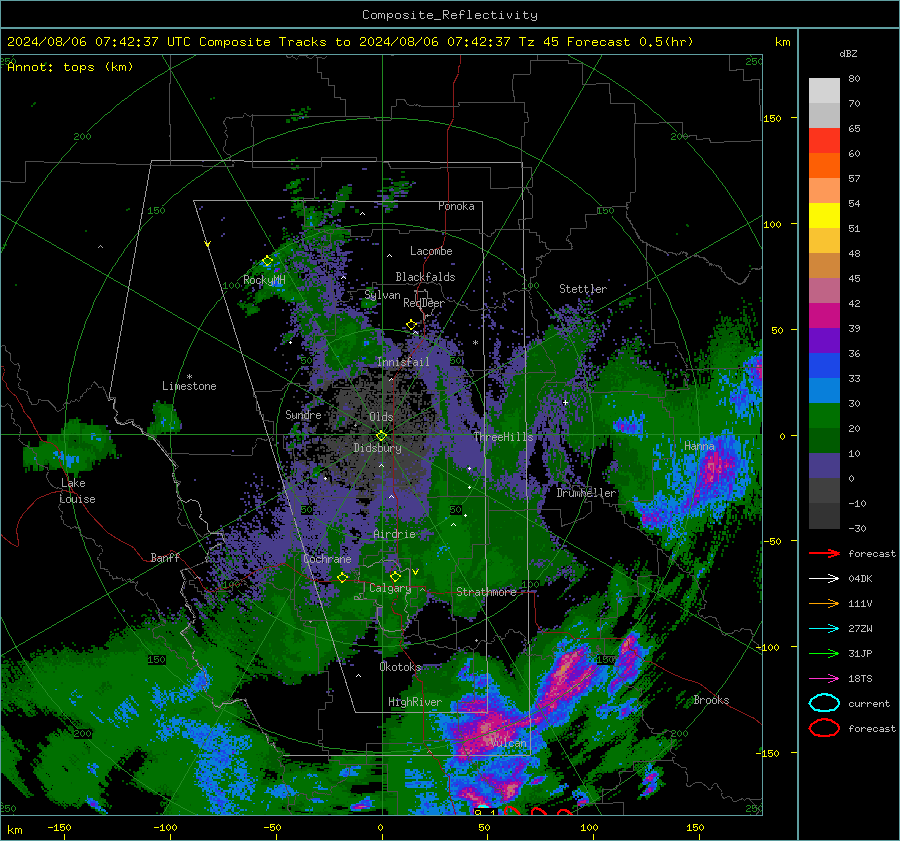Click the HighRiver label
This screenshot has width=900, height=841.
pos(415,702)
